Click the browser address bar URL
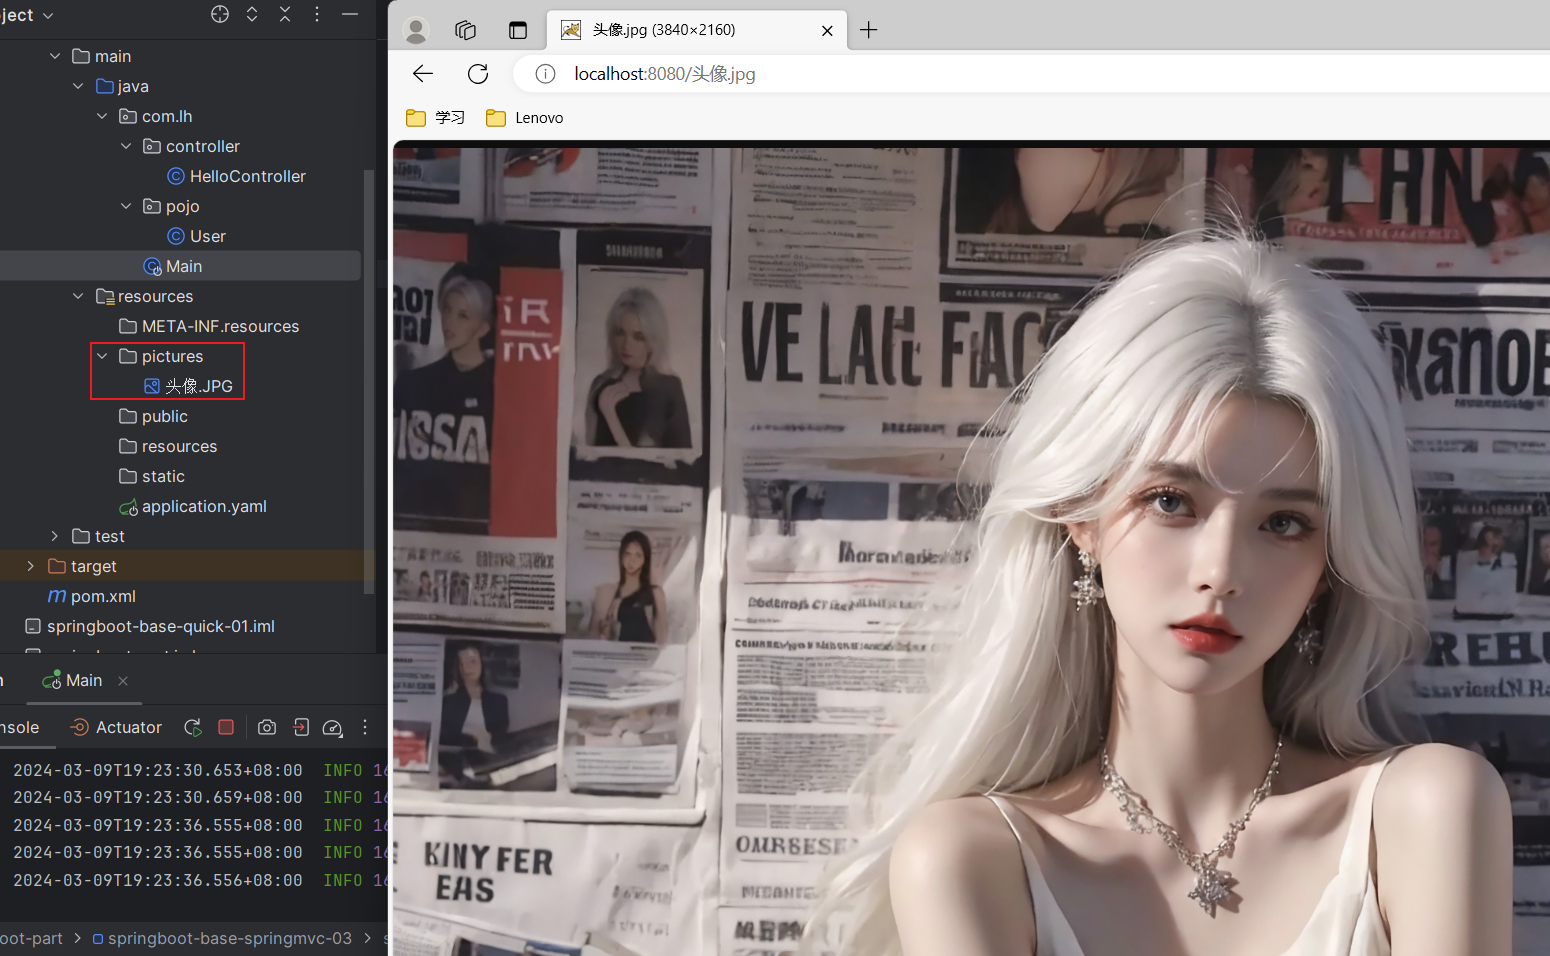This screenshot has height=956, width=1550. tap(665, 74)
